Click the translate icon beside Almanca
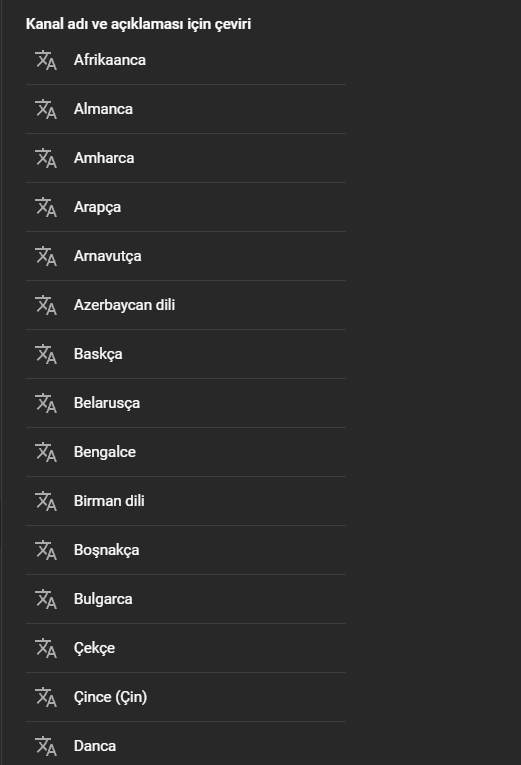This screenshot has width=521, height=765. coord(46,109)
